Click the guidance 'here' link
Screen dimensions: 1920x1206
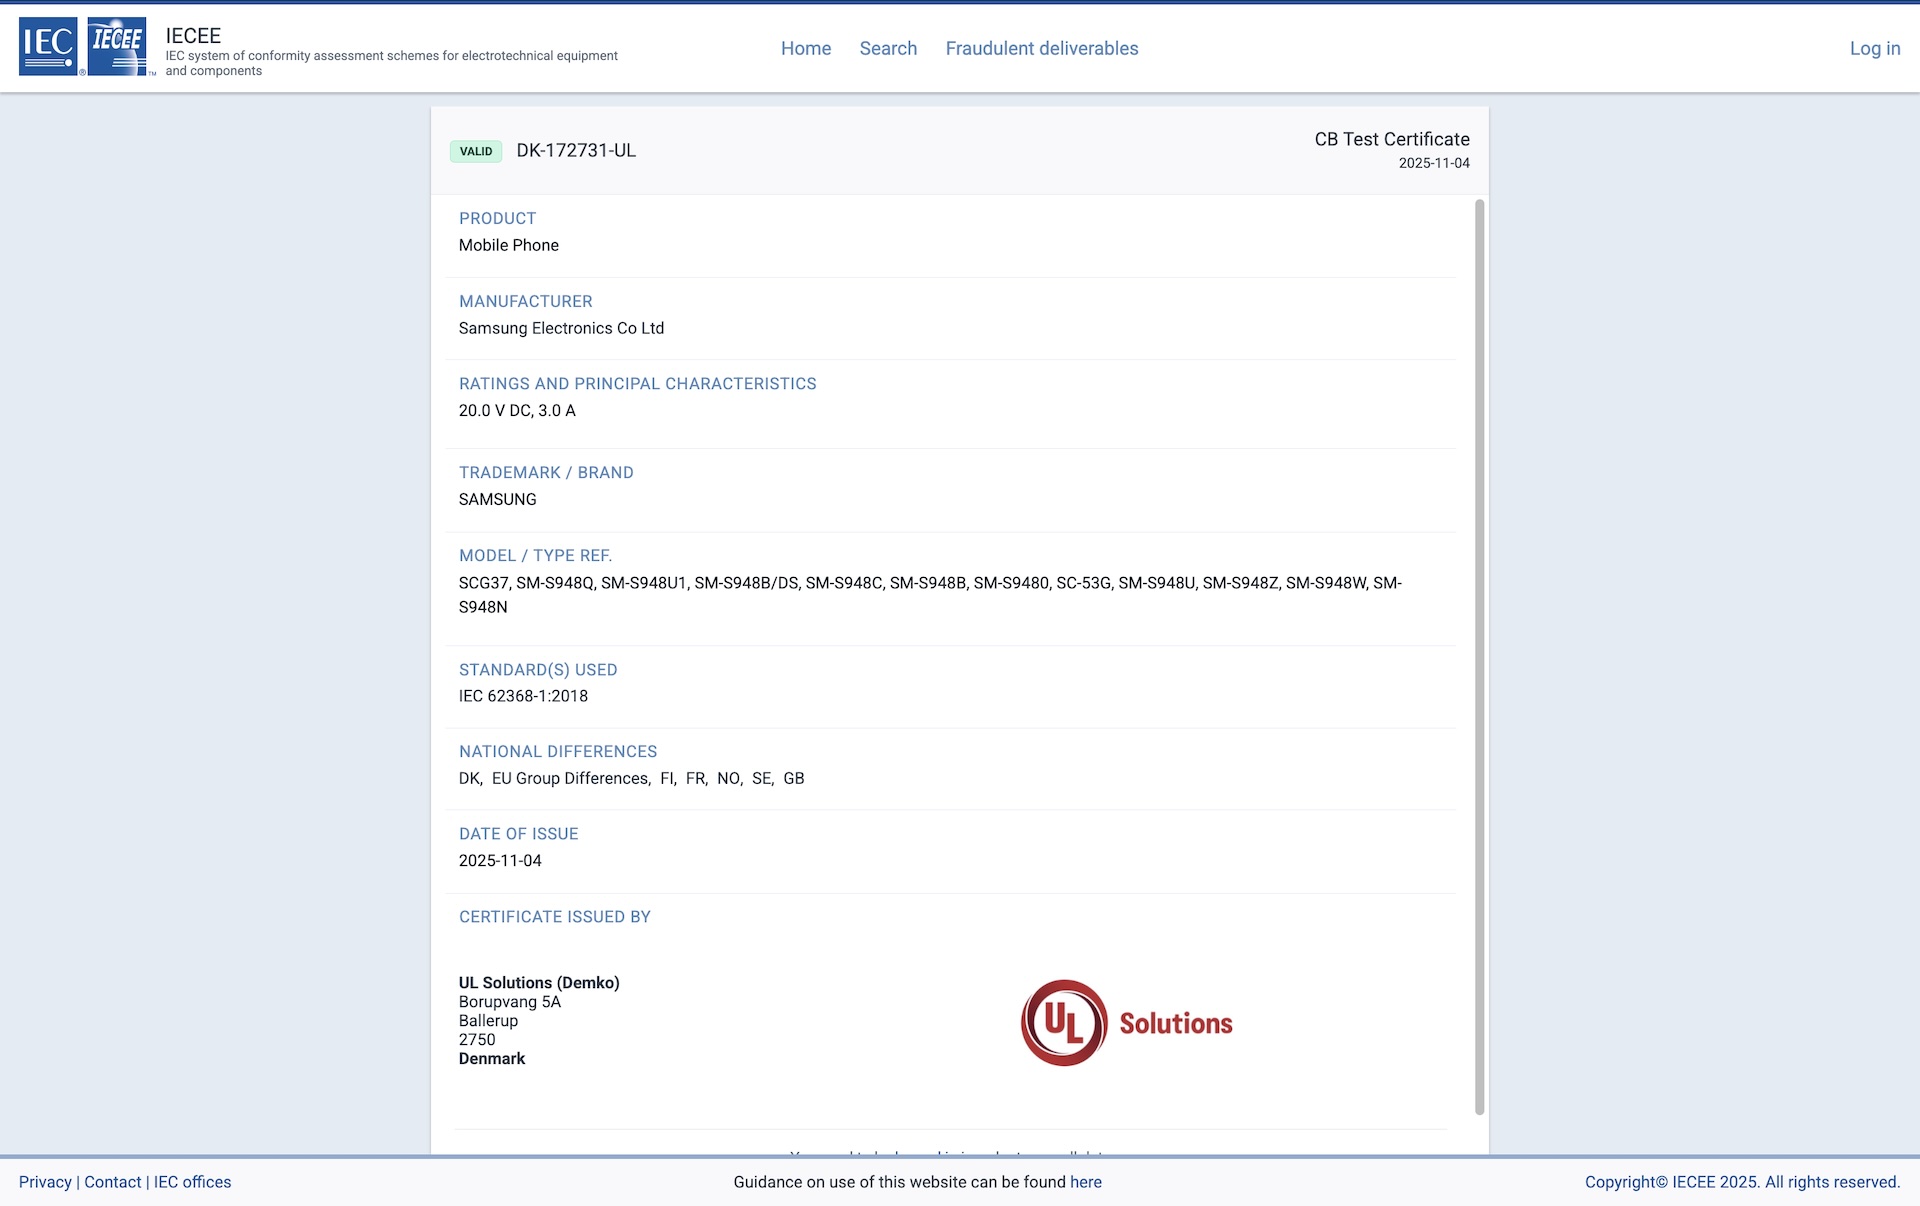(x=1085, y=1181)
